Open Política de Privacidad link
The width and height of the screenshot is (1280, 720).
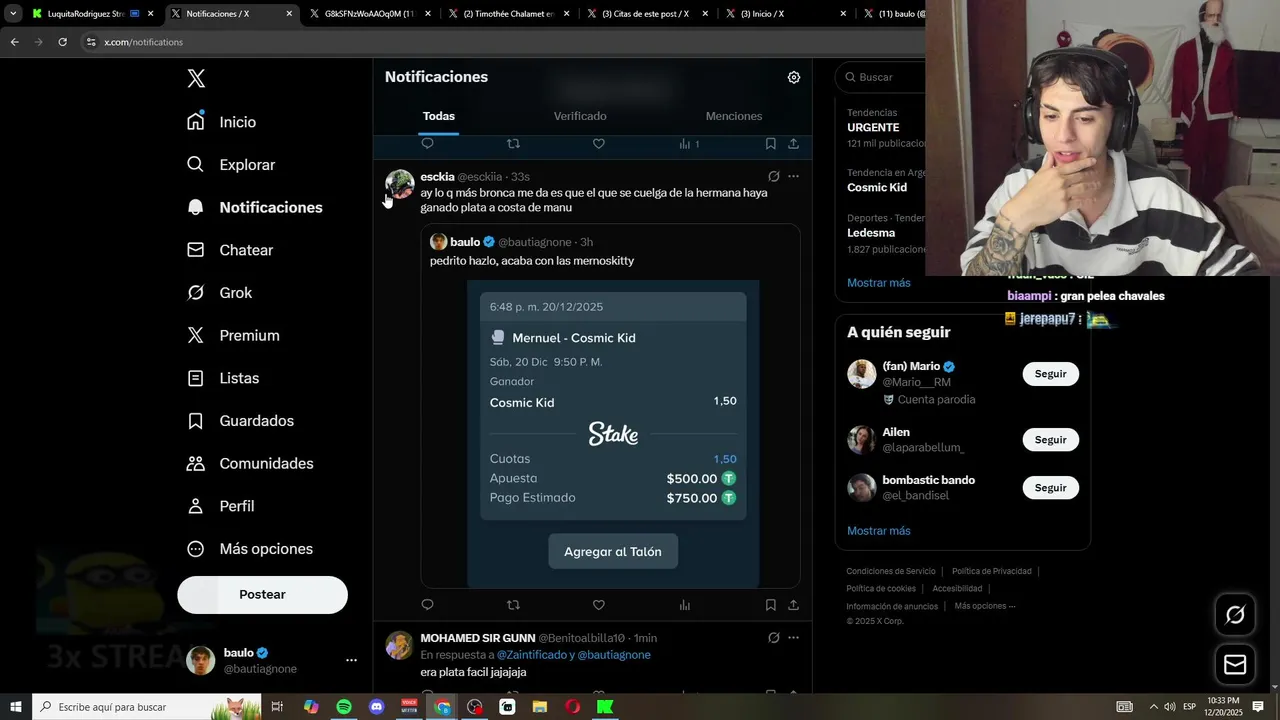click(992, 571)
